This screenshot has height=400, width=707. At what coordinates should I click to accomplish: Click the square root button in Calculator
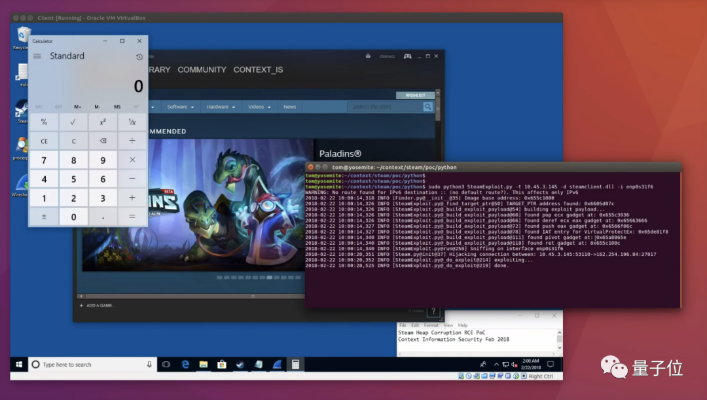72,122
